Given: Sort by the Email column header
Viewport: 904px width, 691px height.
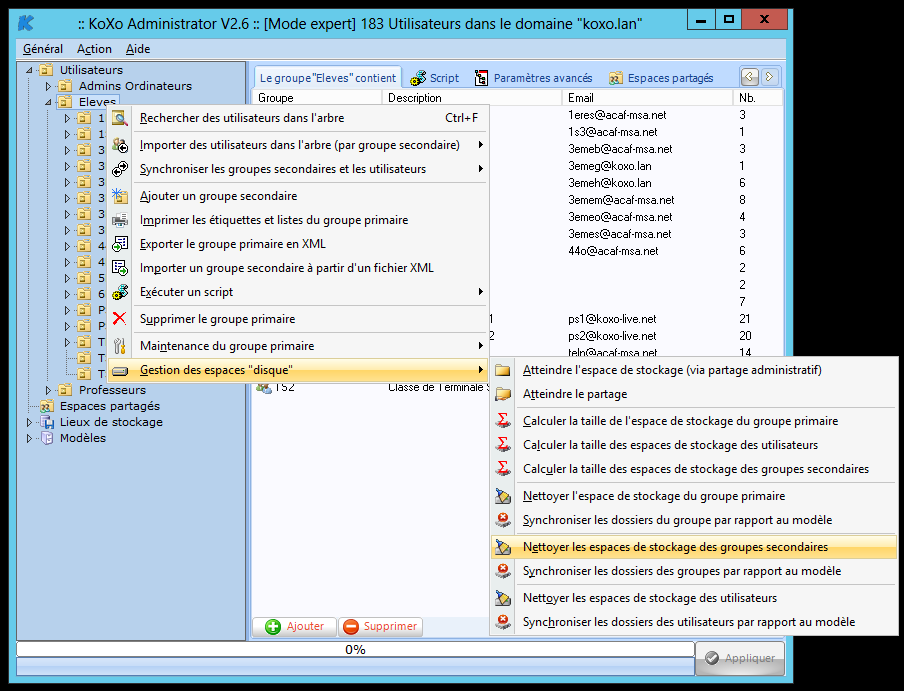Looking at the screenshot, I should [x=647, y=98].
